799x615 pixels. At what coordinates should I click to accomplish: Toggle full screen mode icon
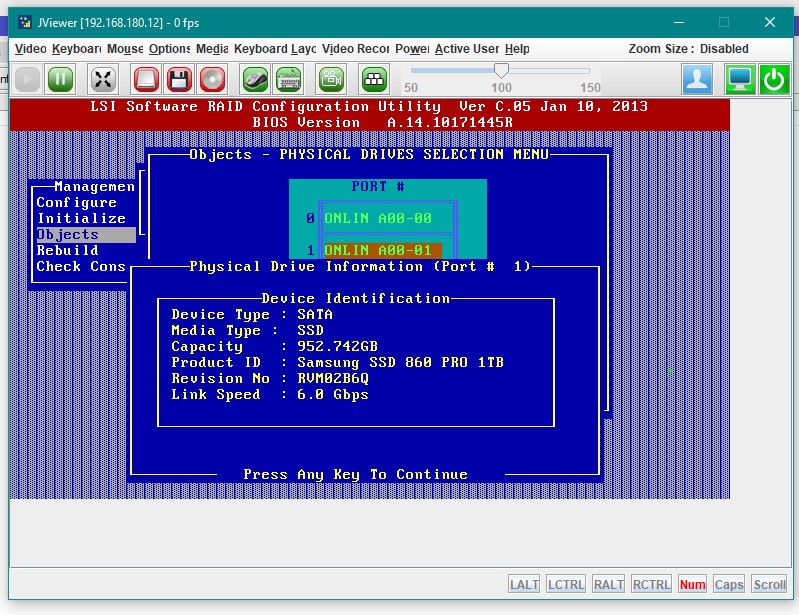103,79
